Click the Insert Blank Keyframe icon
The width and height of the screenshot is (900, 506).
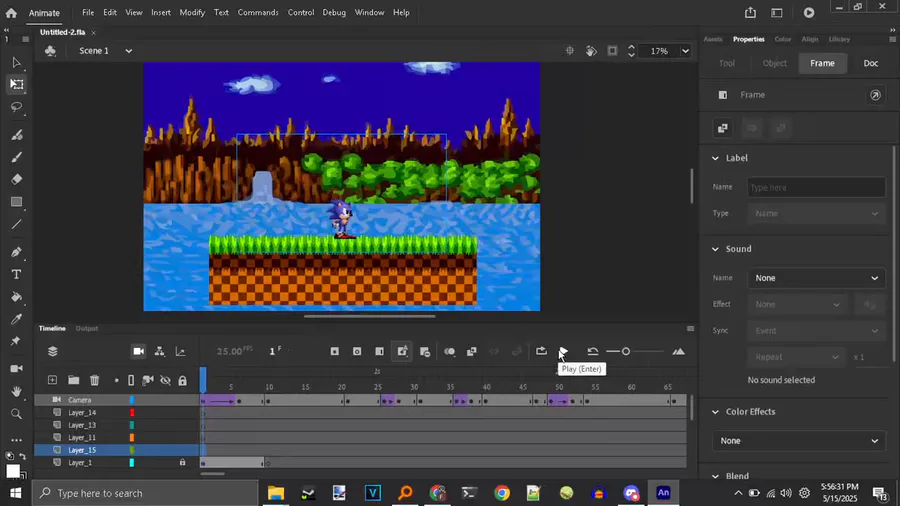[x=357, y=352]
